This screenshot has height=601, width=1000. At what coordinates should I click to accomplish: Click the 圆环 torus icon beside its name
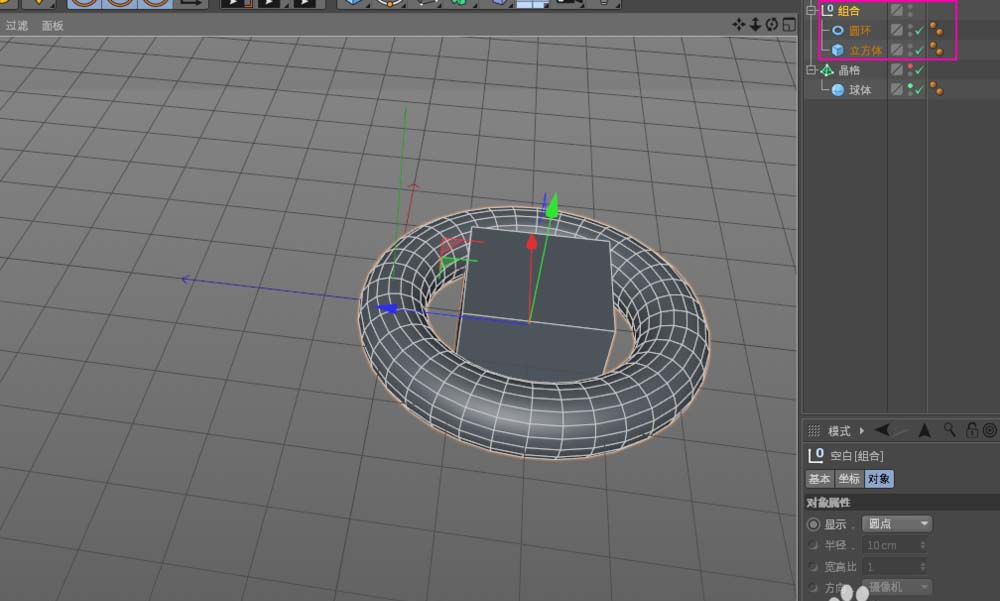838,30
